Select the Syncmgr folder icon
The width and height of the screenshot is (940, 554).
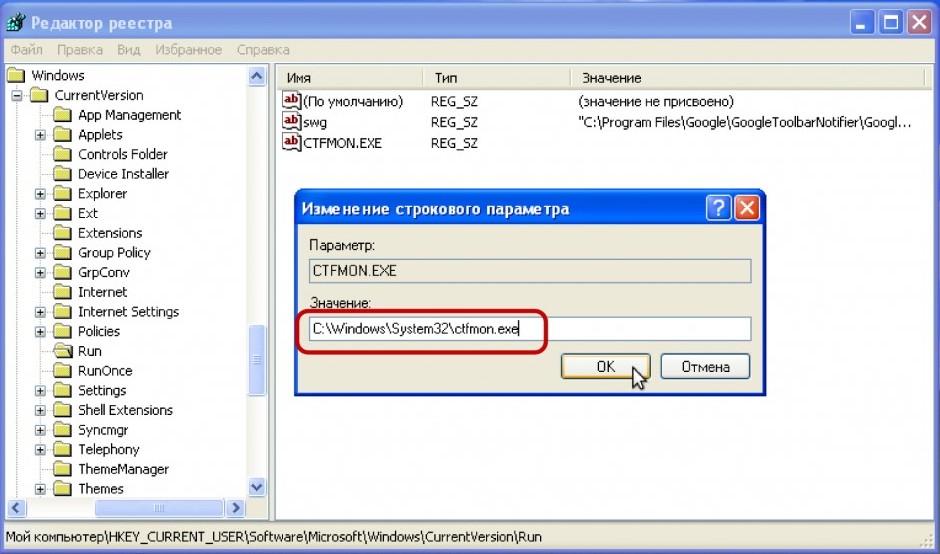pyautogui.click(x=62, y=430)
